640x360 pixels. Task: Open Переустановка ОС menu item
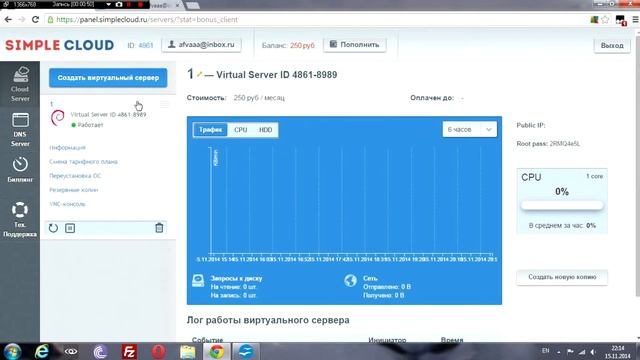coord(75,176)
